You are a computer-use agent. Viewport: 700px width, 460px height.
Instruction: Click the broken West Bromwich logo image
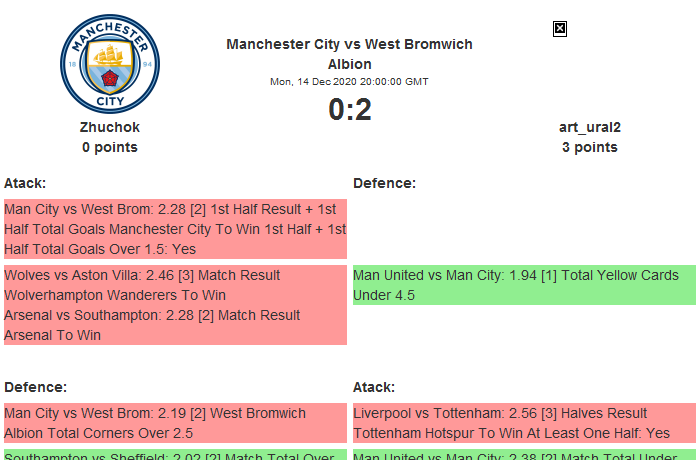[560, 29]
